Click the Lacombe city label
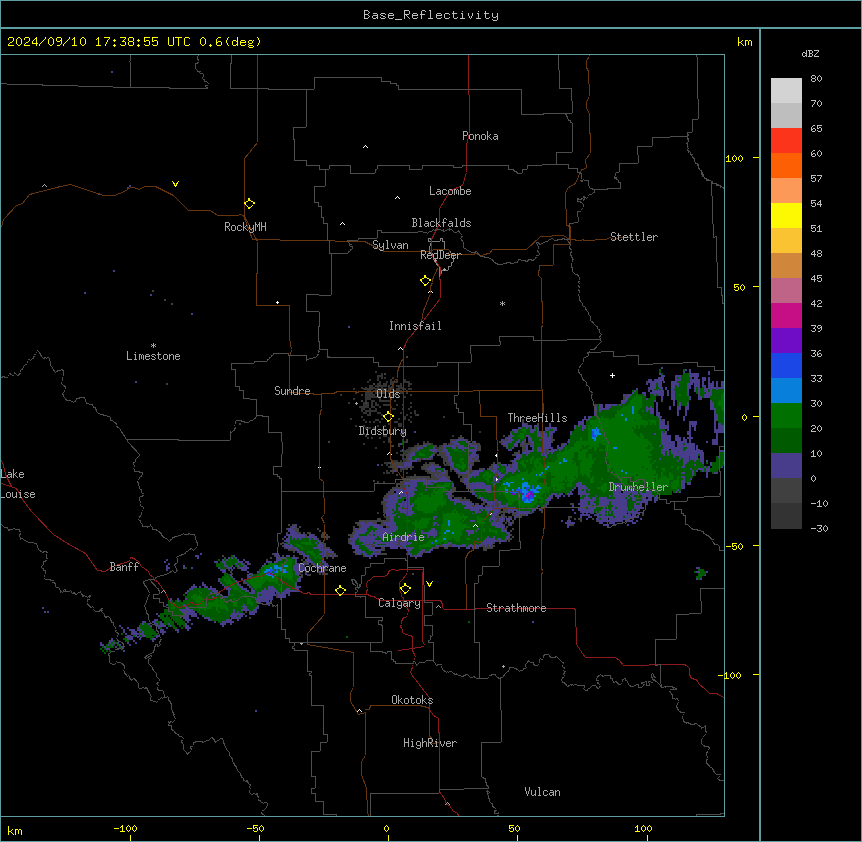Screen dimensions: 862x842 click(x=450, y=191)
